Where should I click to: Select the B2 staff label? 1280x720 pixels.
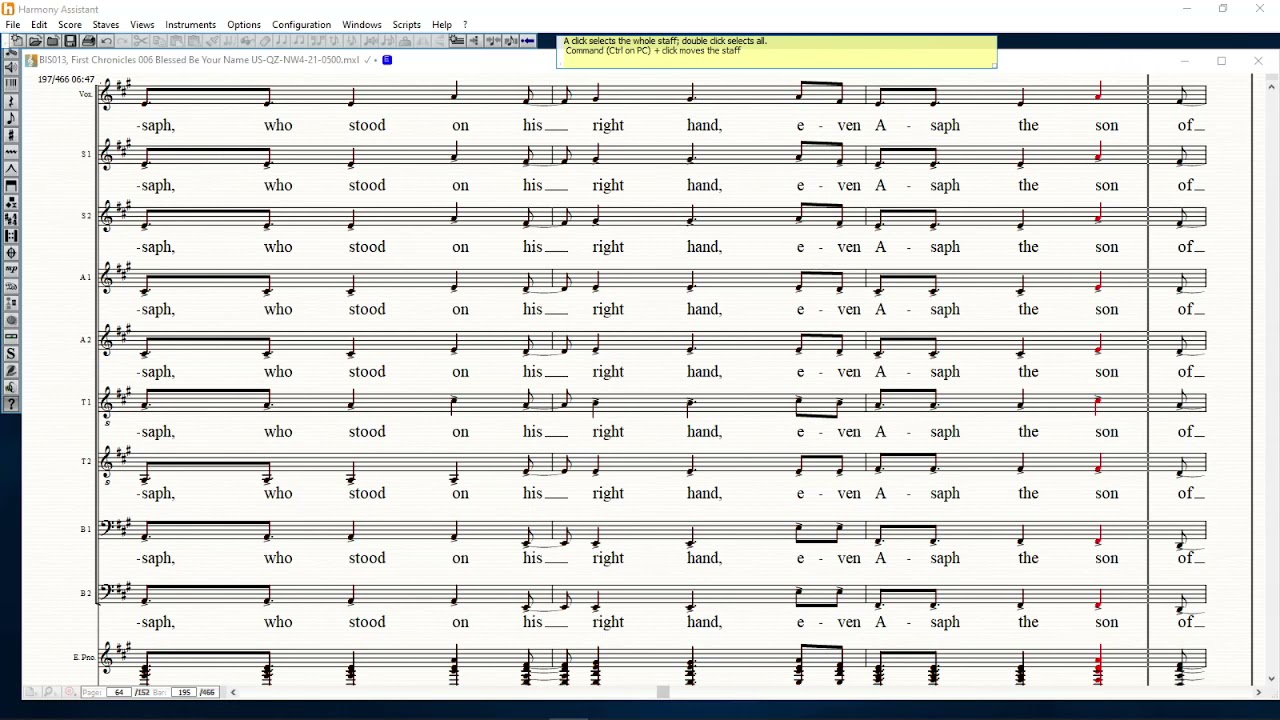tap(86, 593)
